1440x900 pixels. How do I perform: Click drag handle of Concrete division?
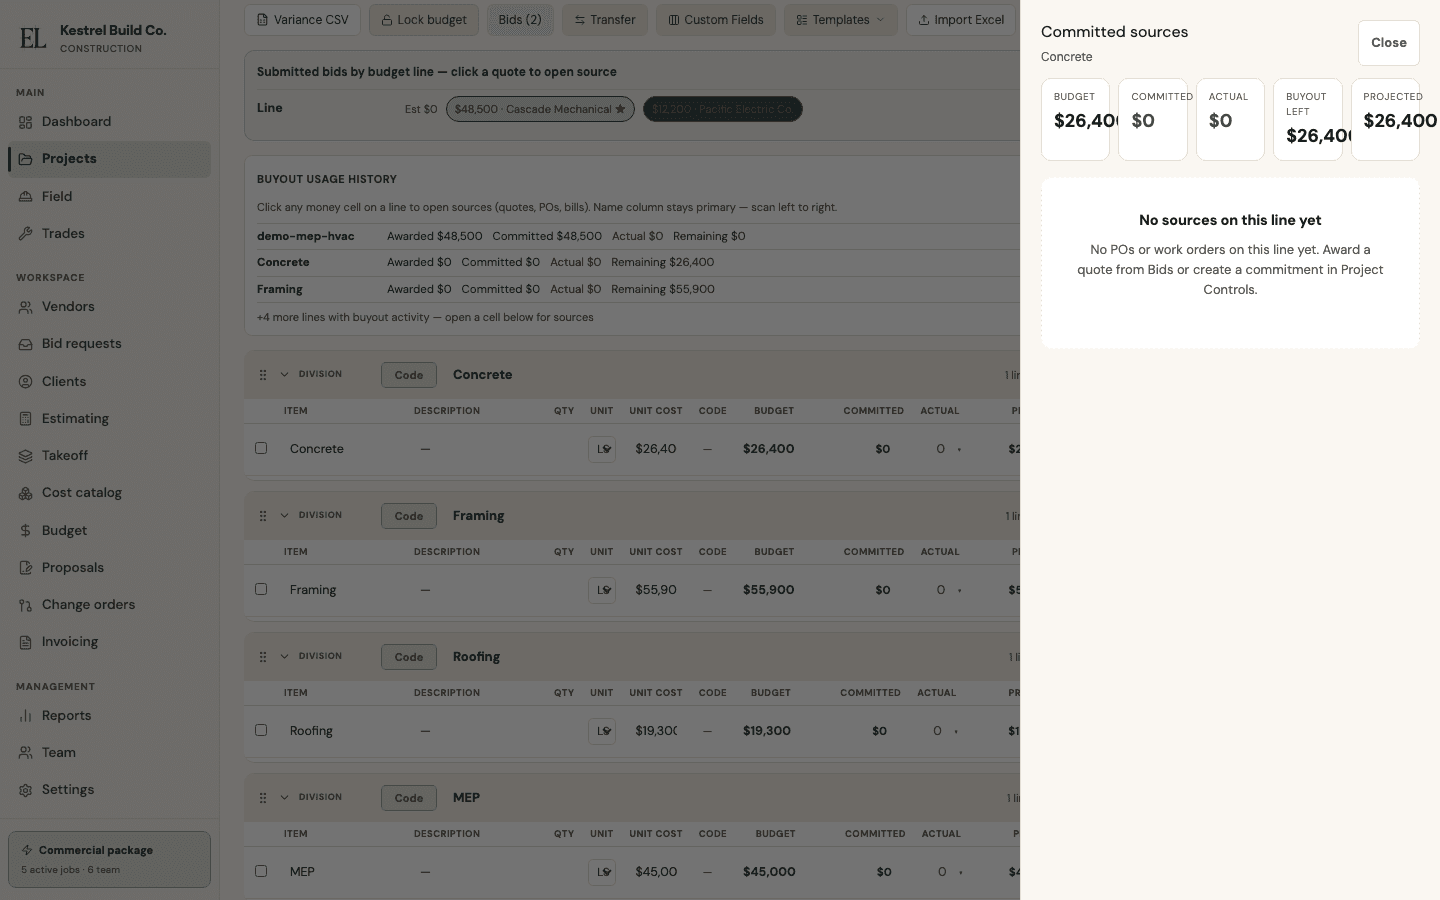pyautogui.click(x=263, y=375)
